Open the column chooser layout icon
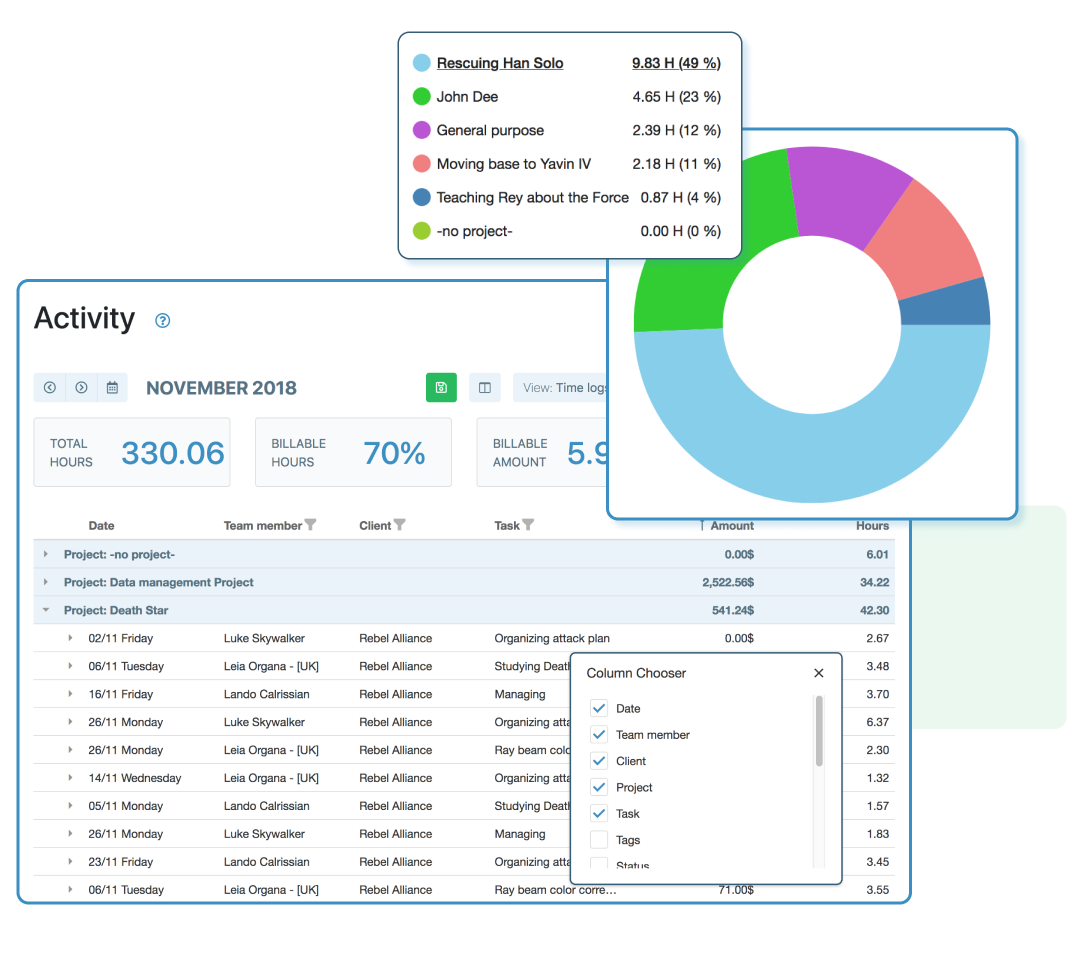Image resolution: width=1080 pixels, height=961 pixels. pos(485,388)
